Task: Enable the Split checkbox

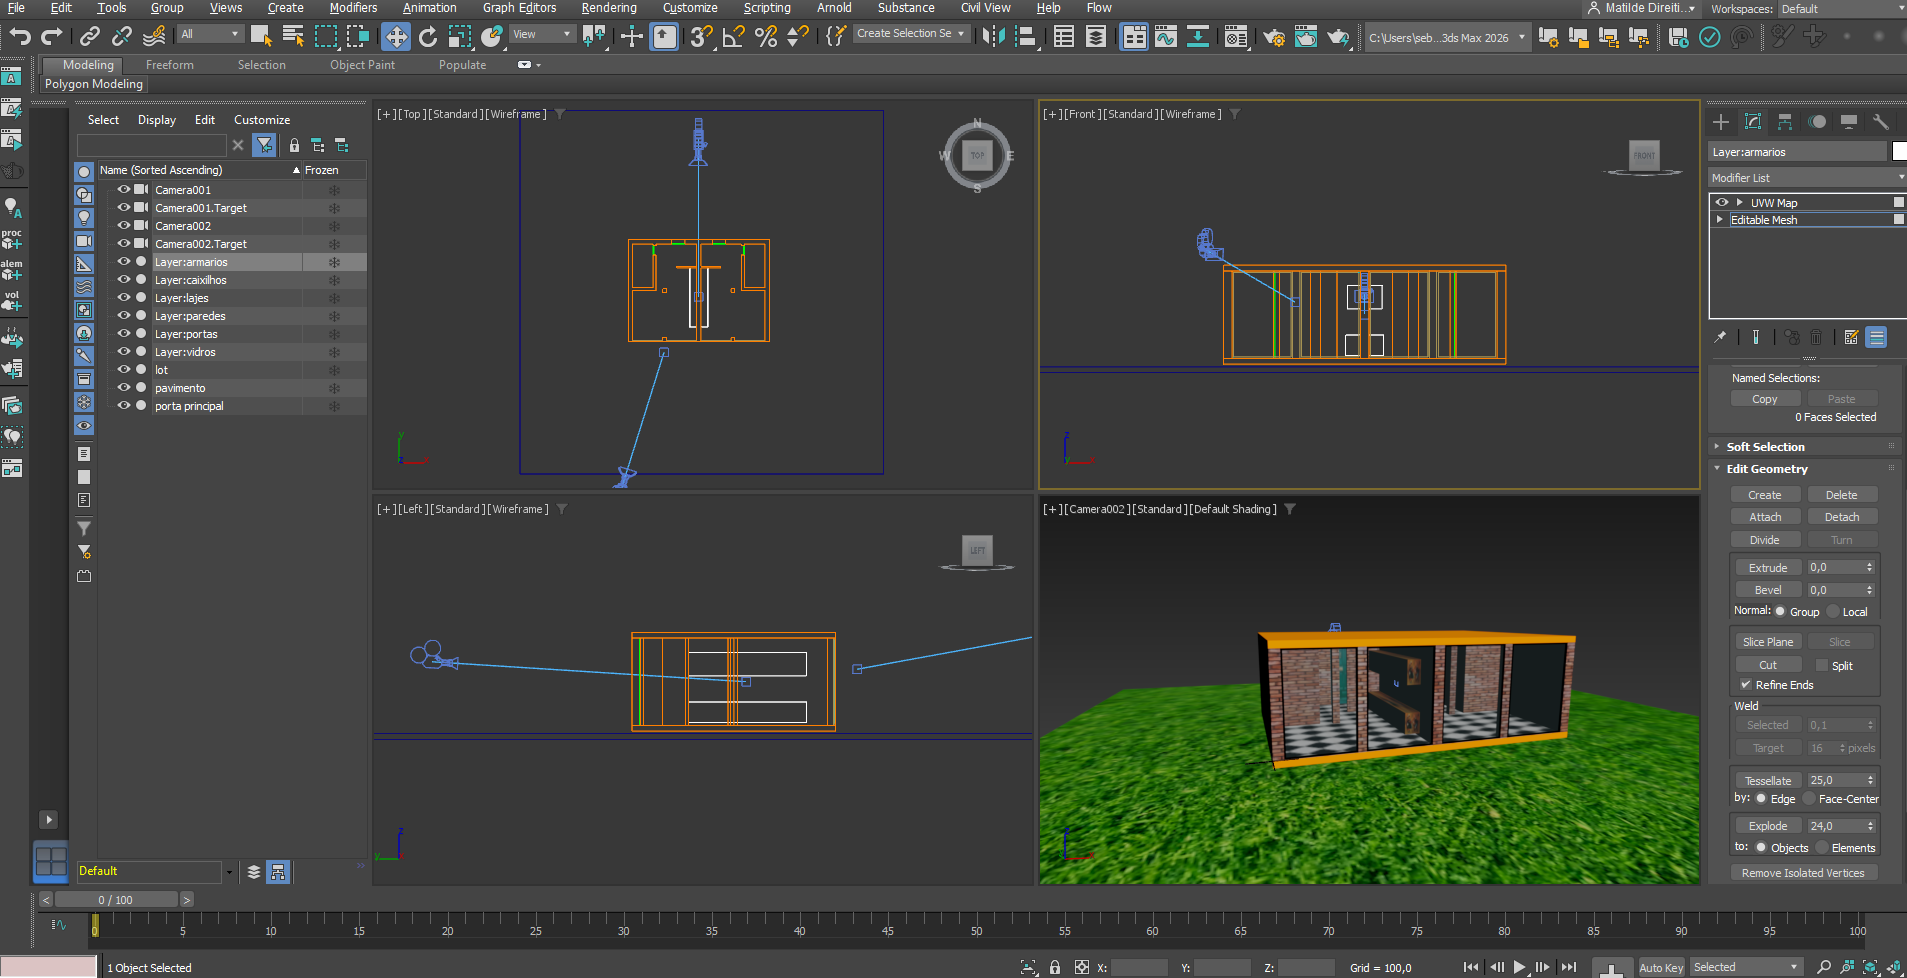Action: (x=1821, y=666)
